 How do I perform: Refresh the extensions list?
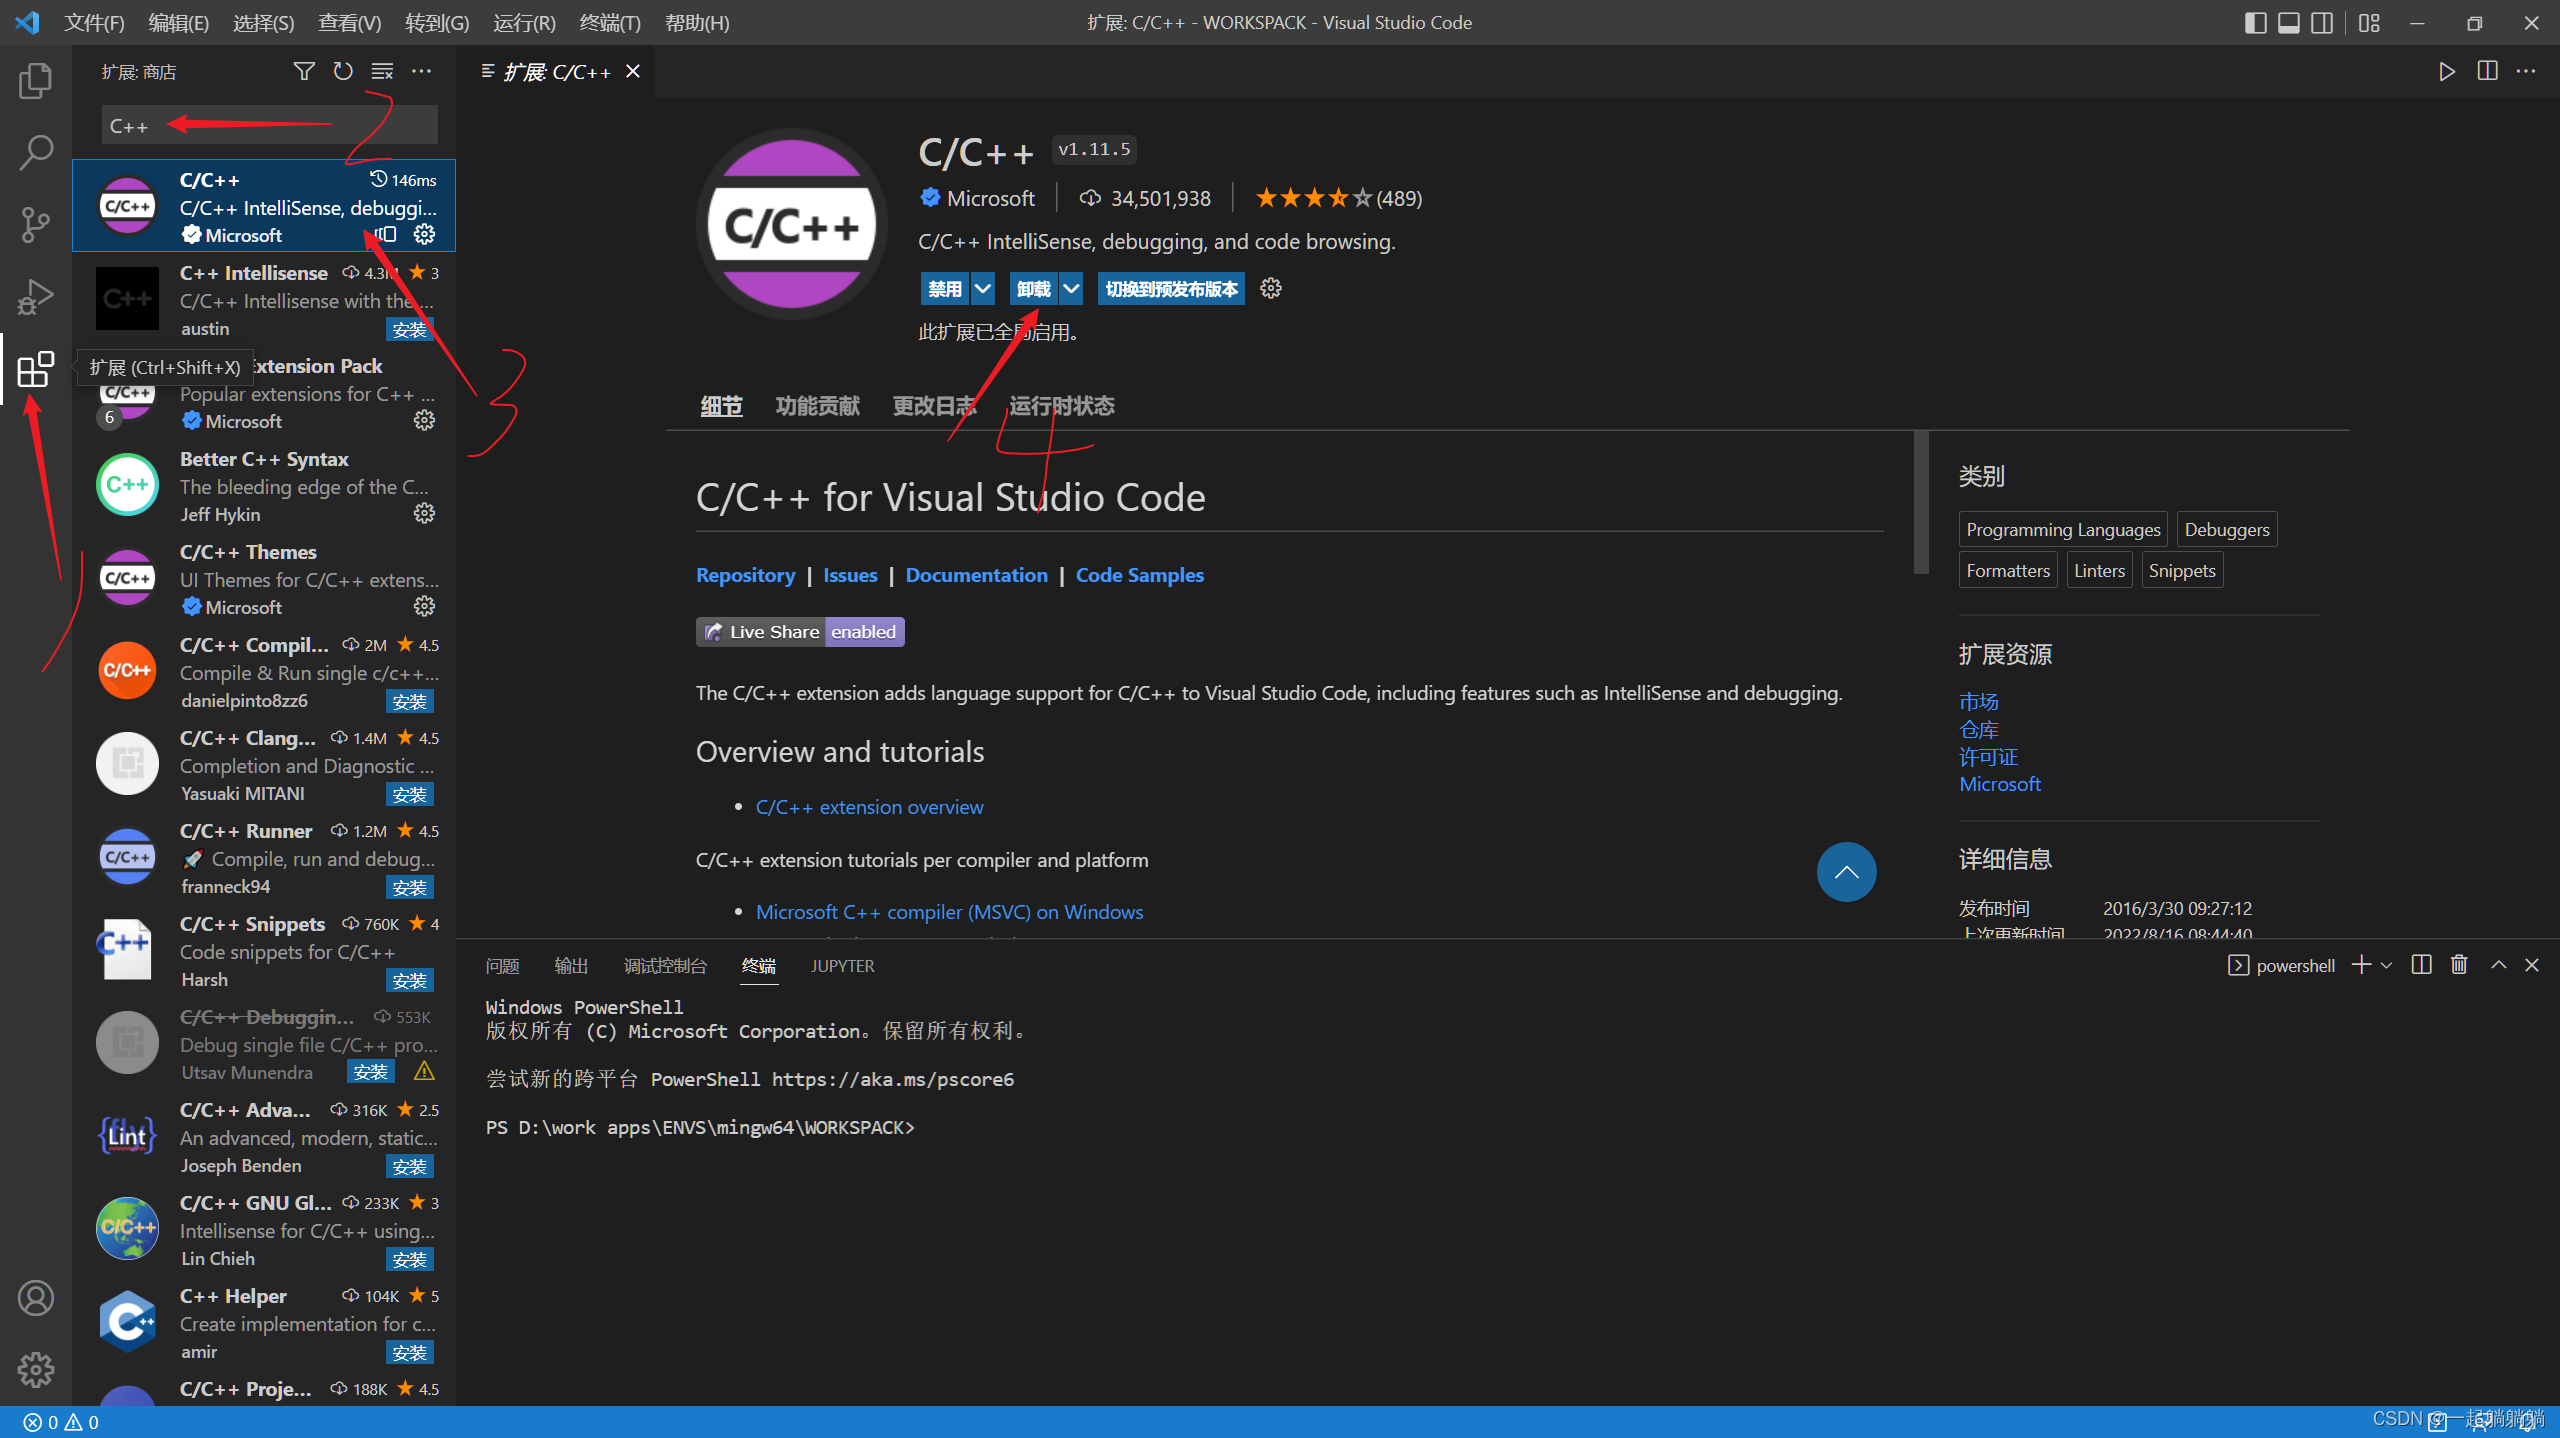(x=343, y=71)
